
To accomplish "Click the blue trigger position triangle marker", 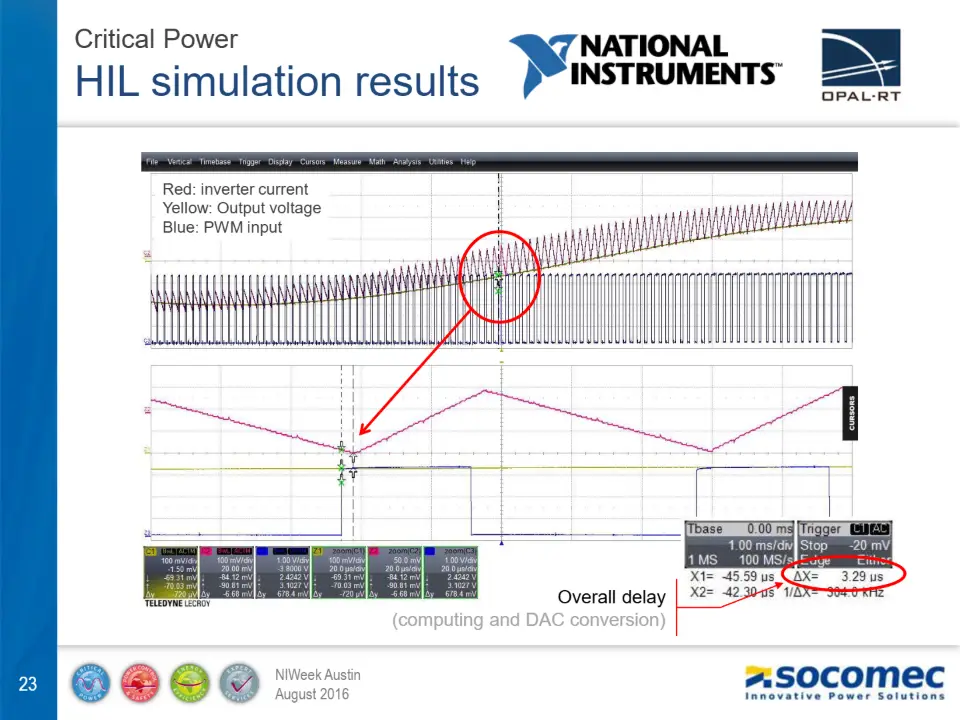I will point(501,542).
